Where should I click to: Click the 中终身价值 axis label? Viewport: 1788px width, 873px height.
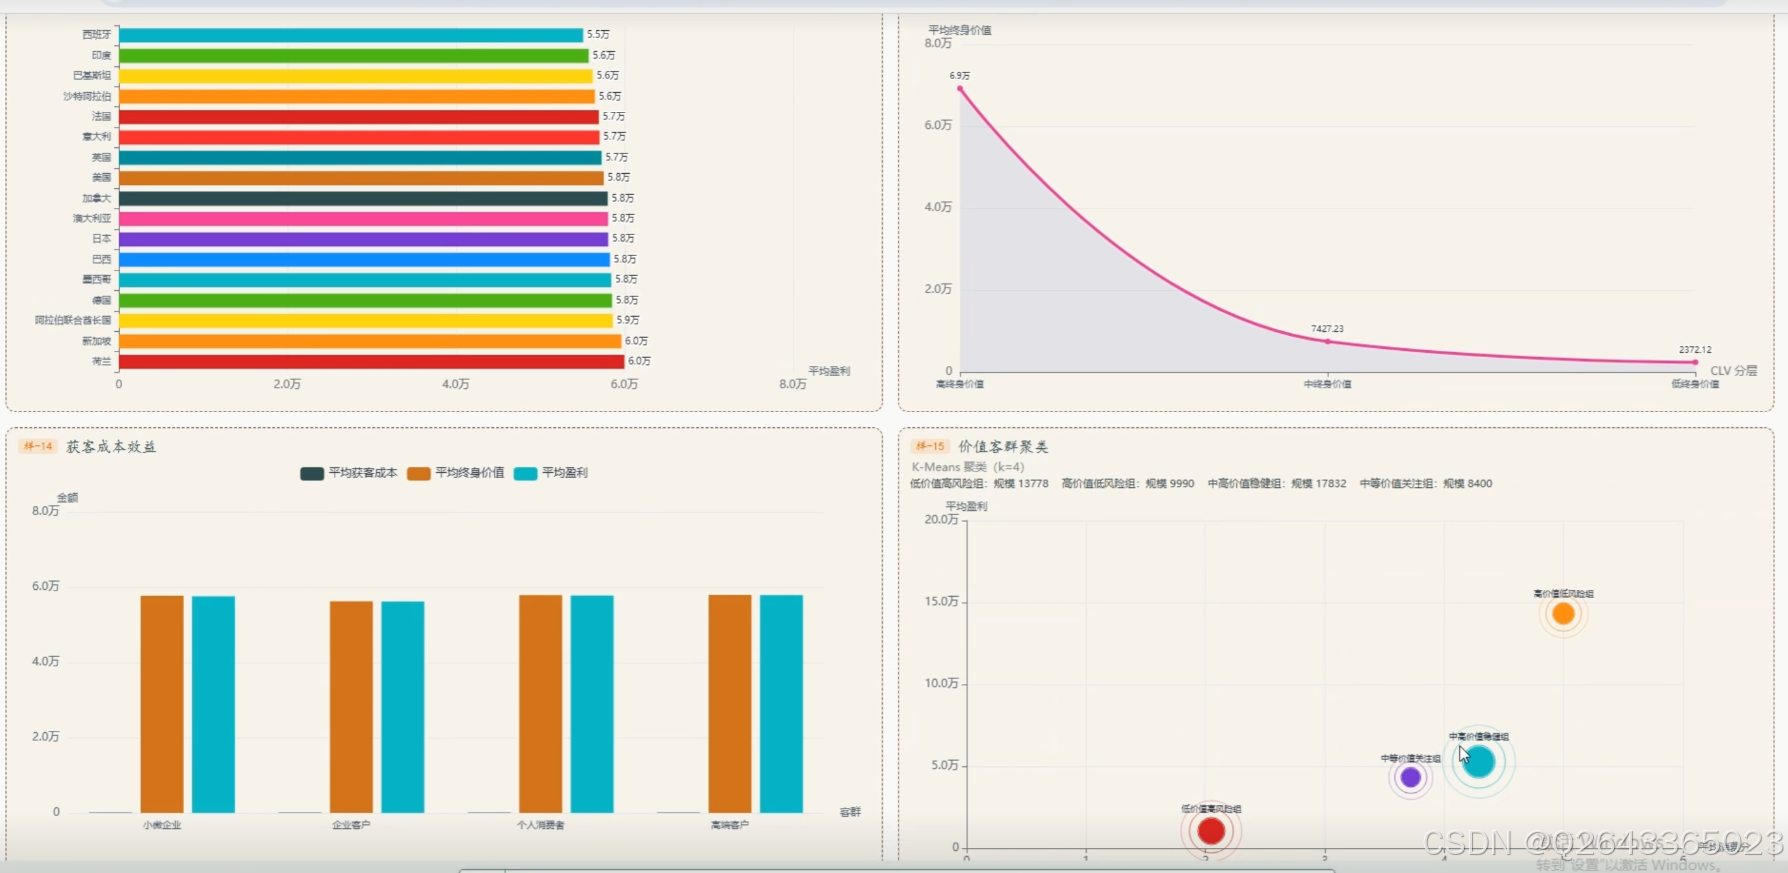pos(1327,384)
